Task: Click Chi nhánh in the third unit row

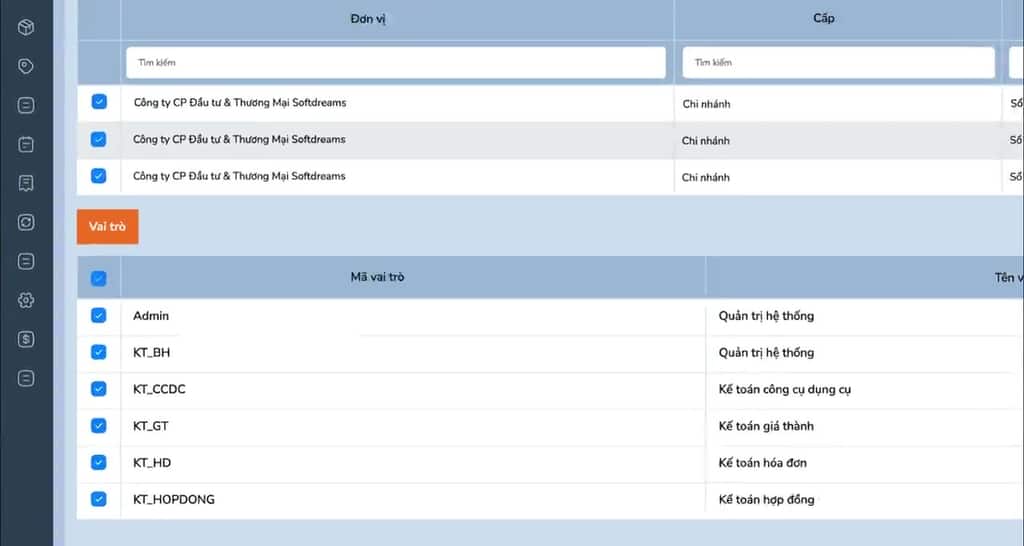Action: click(705, 177)
